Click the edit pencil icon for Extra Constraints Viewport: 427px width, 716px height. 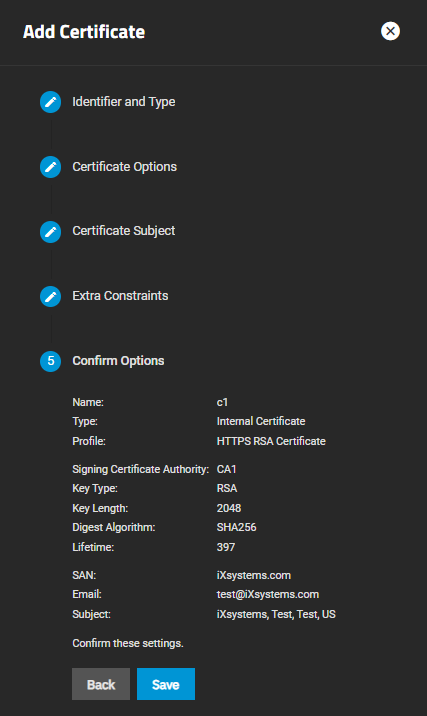tap(50, 296)
